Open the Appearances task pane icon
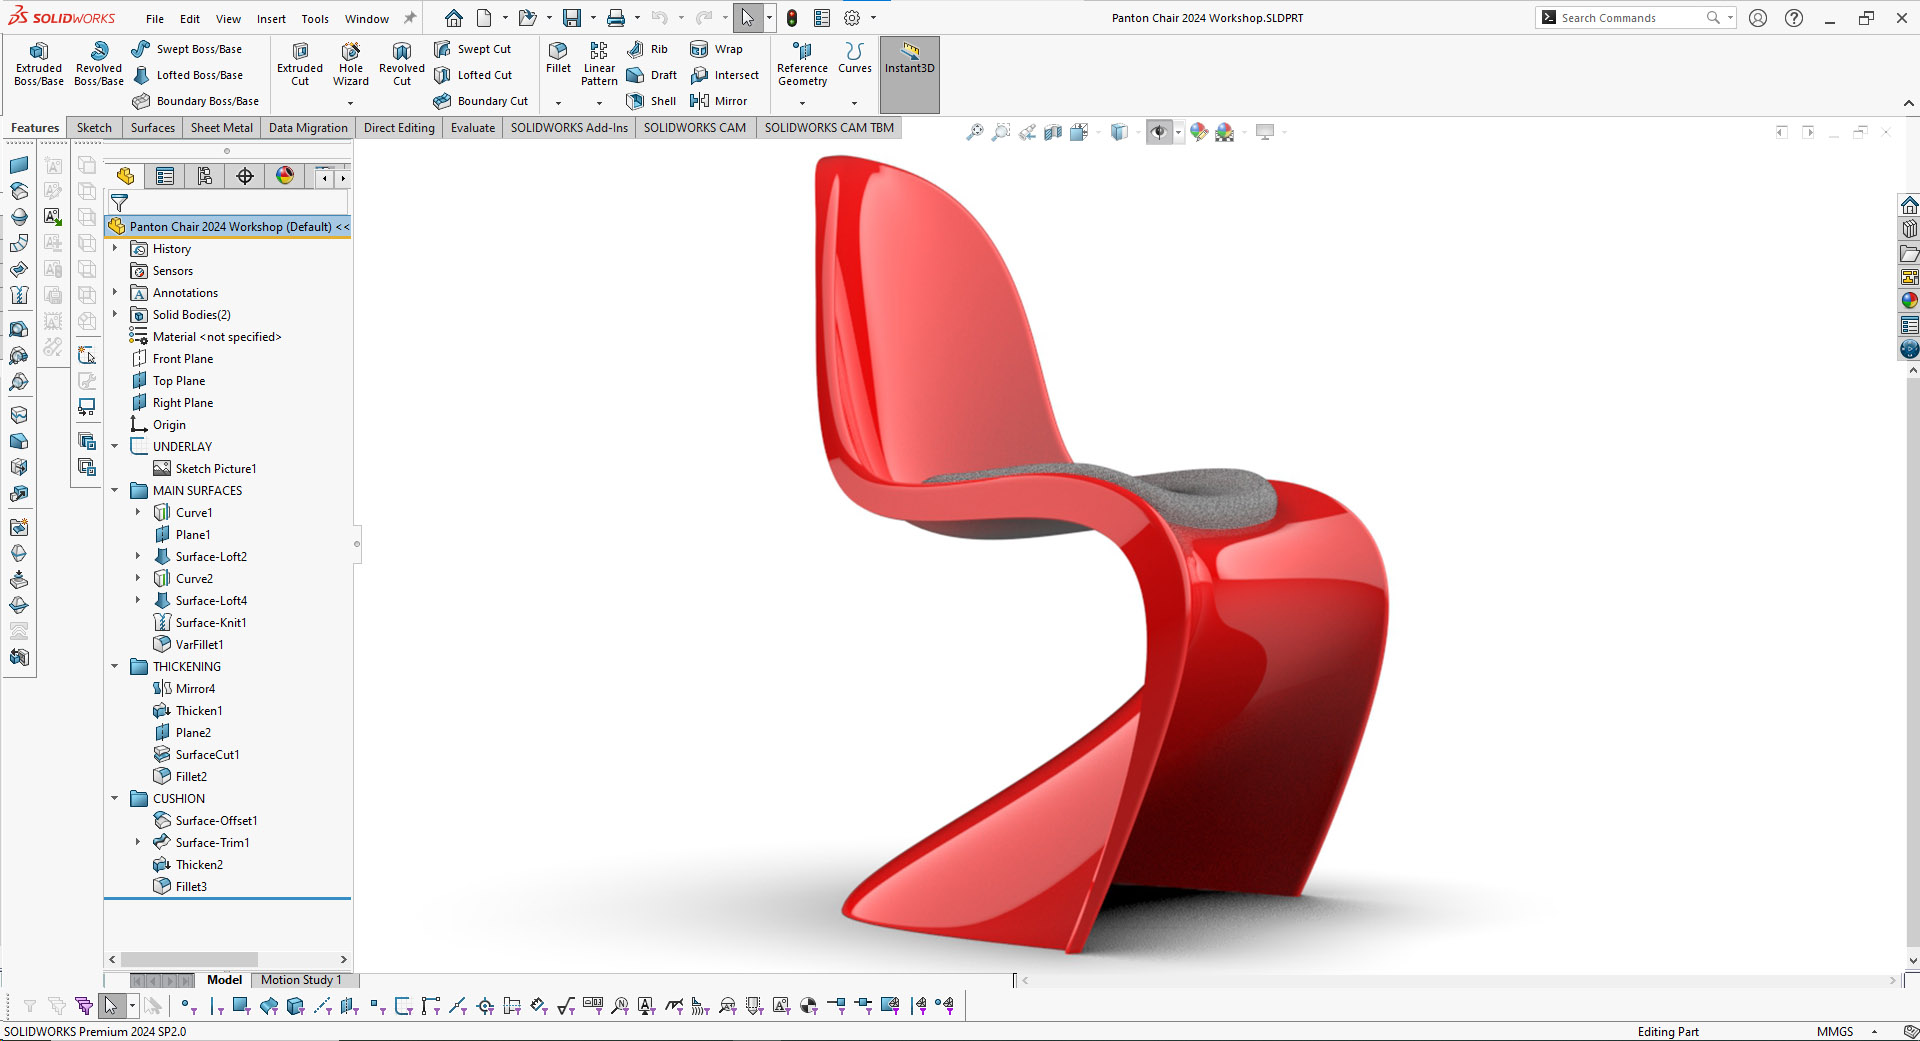 [x=1909, y=300]
